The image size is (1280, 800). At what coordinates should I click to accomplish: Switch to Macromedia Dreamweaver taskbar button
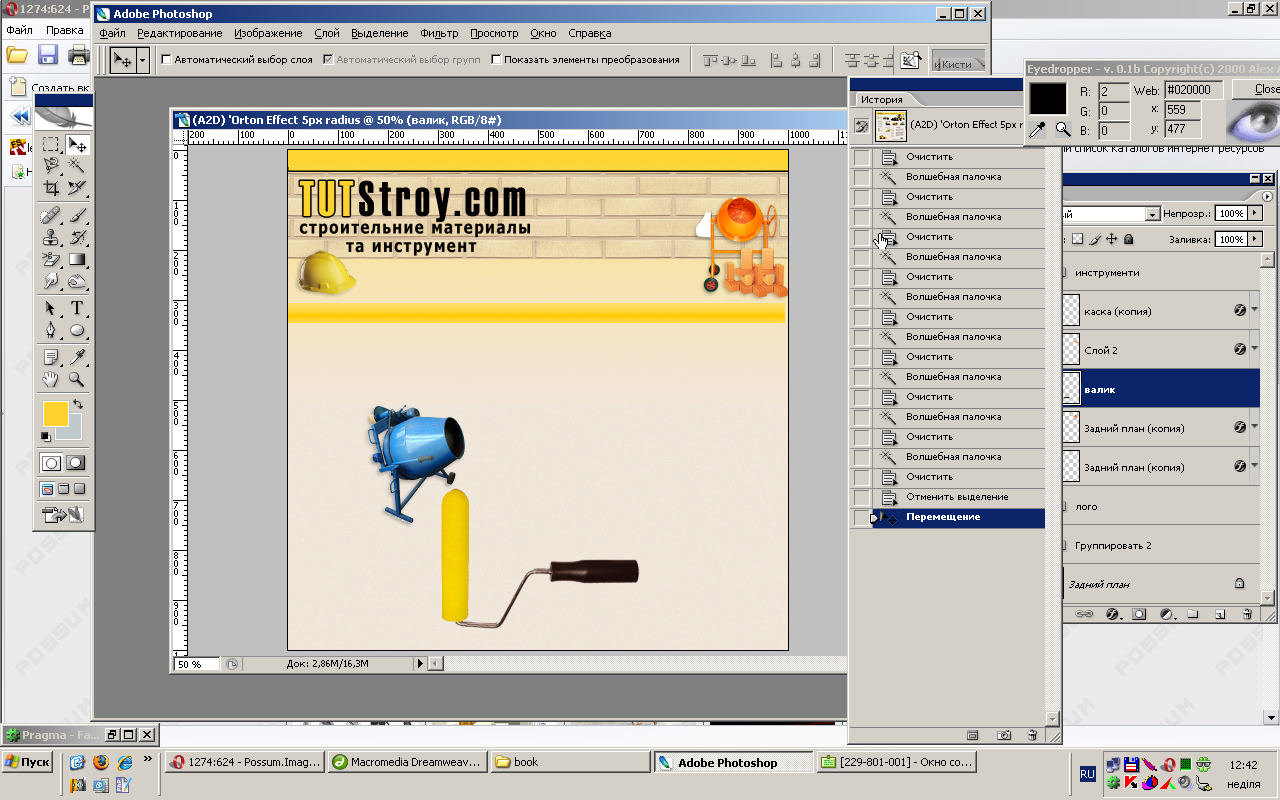407,762
